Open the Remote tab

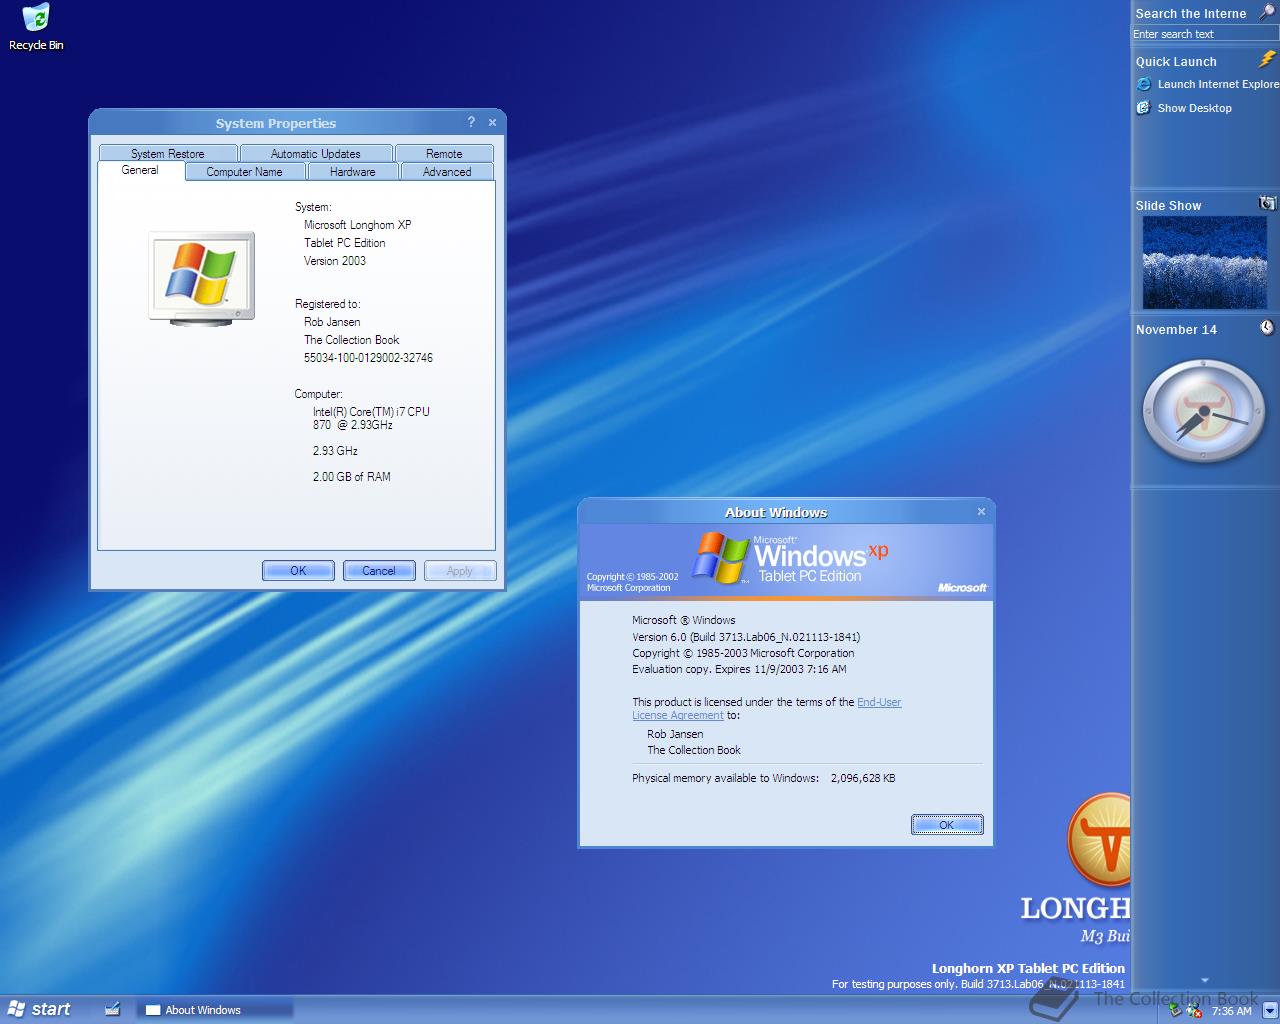pyautogui.click(x=444, y=153)
